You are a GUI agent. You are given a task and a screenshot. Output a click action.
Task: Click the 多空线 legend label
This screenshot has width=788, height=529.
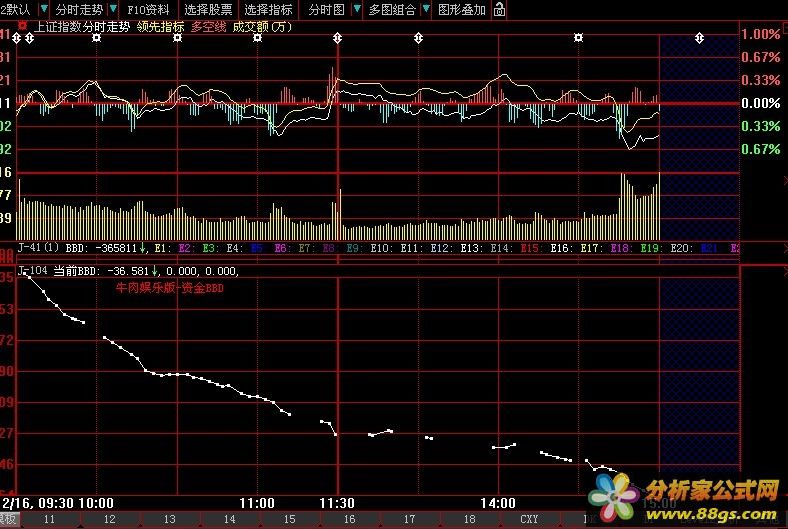pos(209,27)
